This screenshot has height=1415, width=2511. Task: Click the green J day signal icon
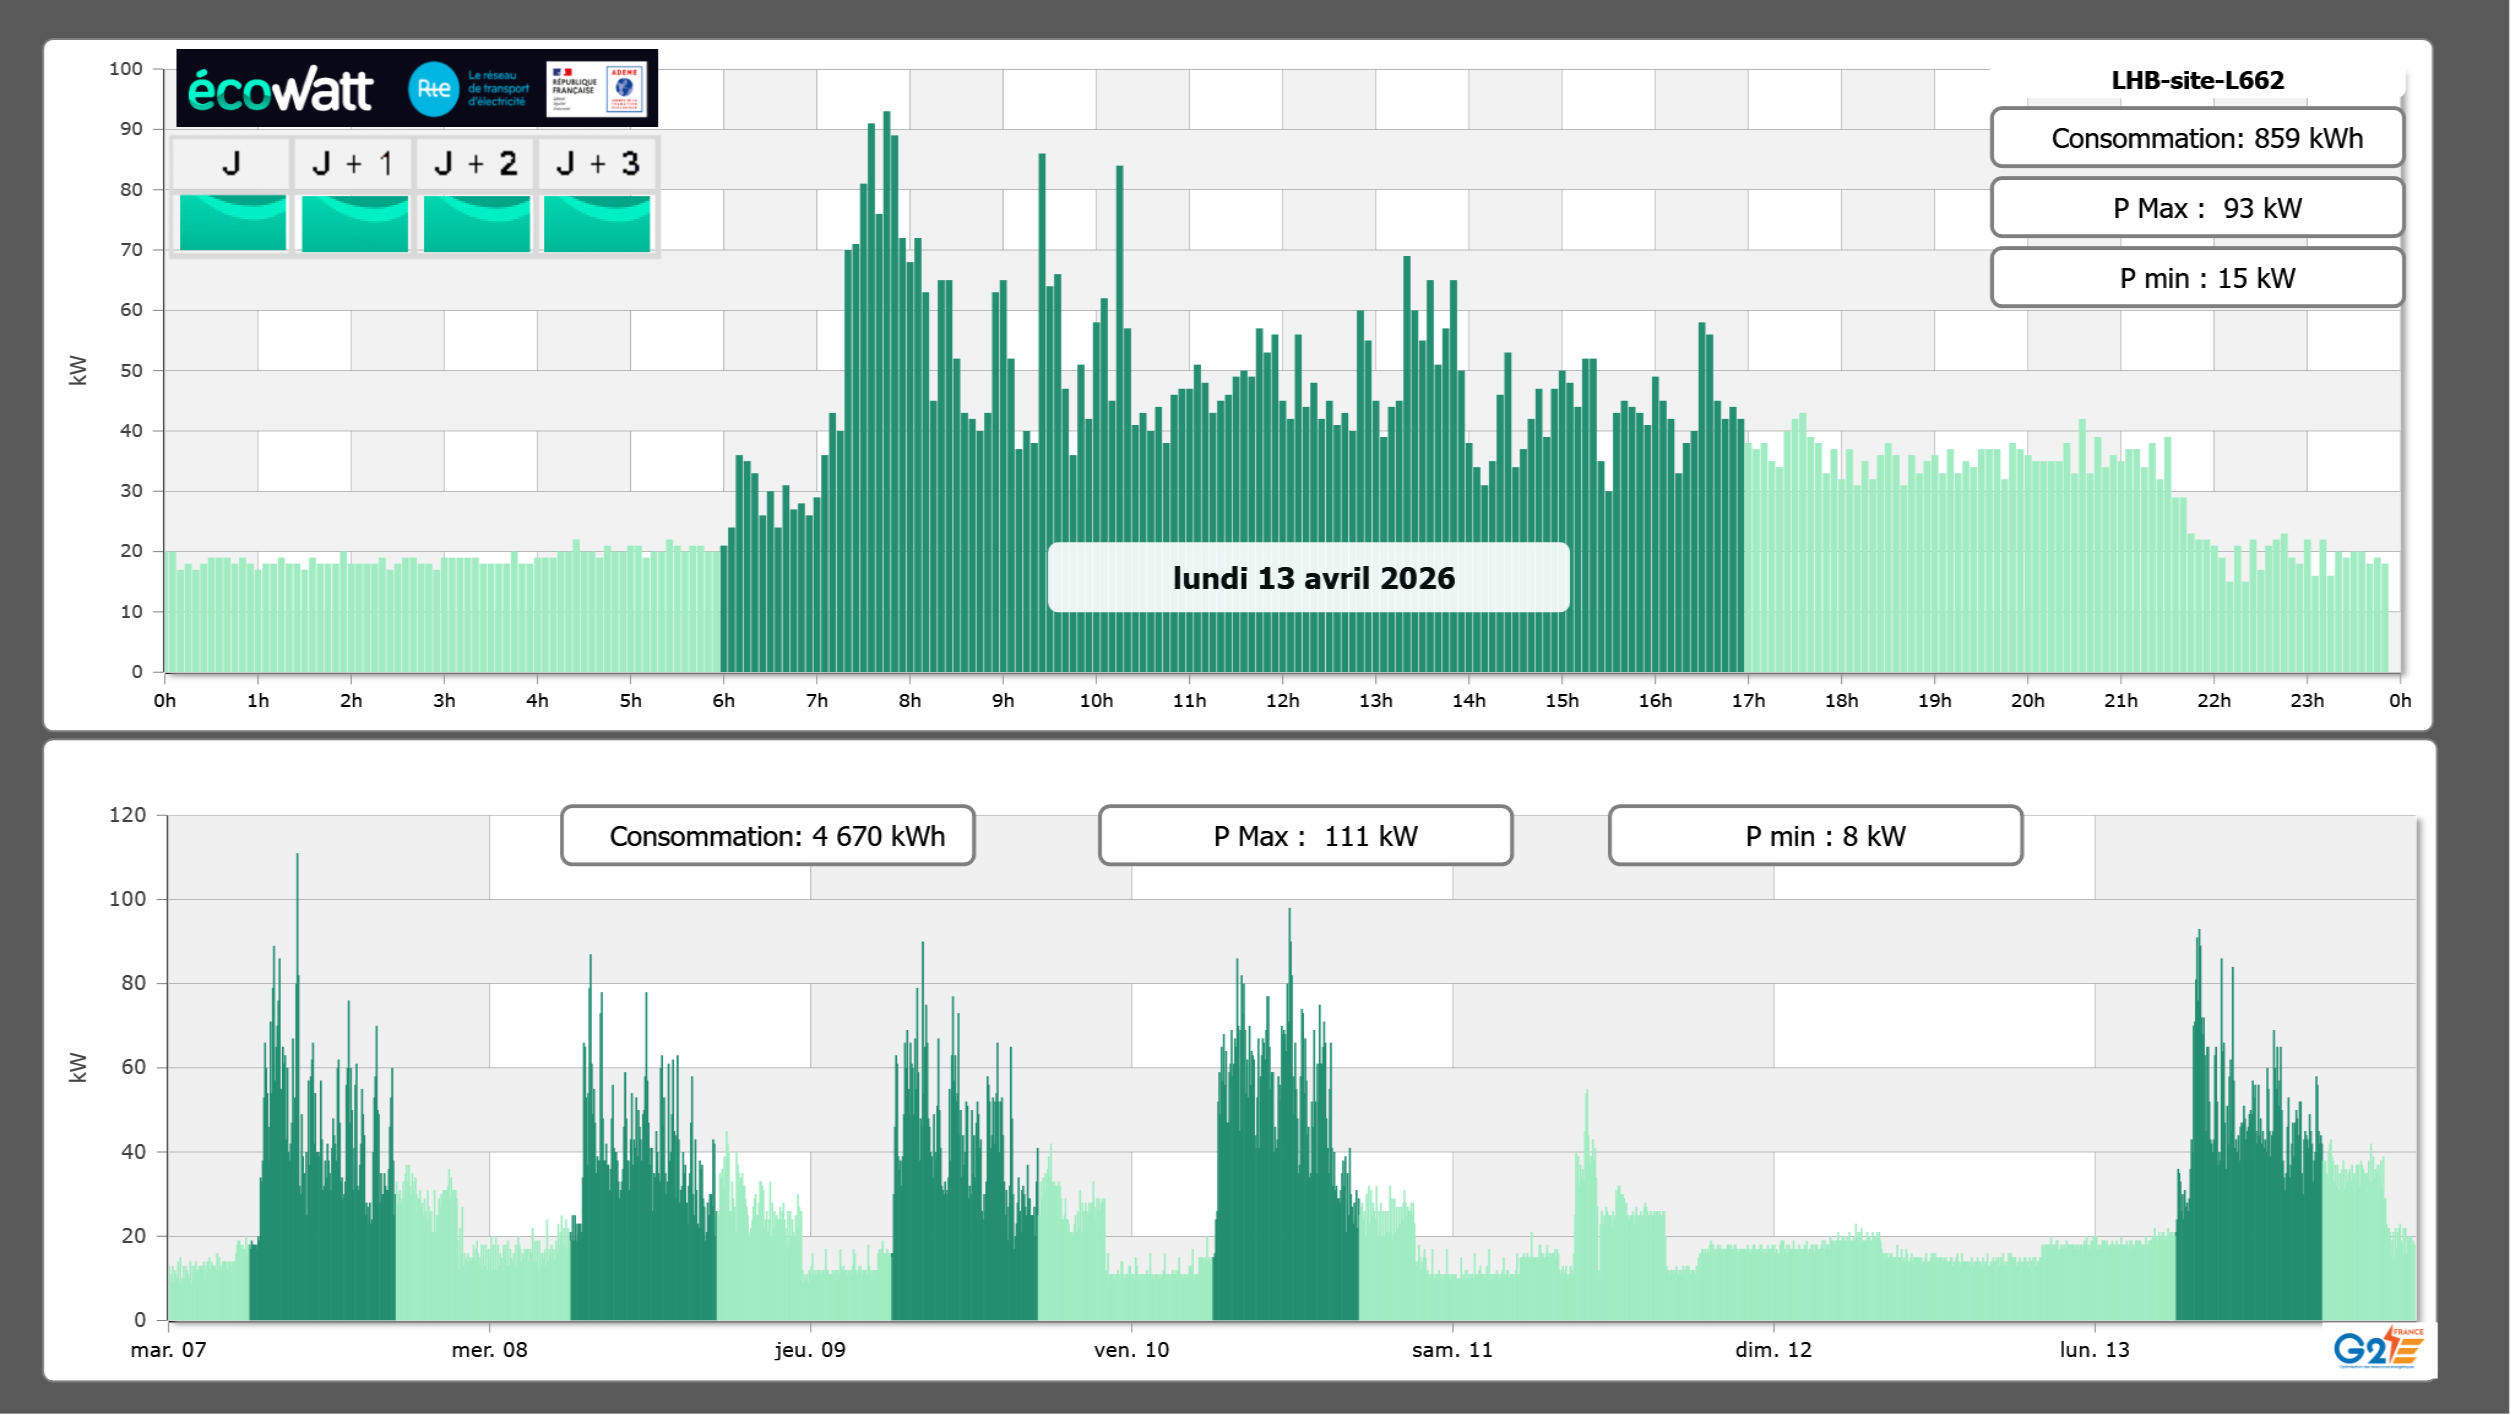(x=232, y=223)
